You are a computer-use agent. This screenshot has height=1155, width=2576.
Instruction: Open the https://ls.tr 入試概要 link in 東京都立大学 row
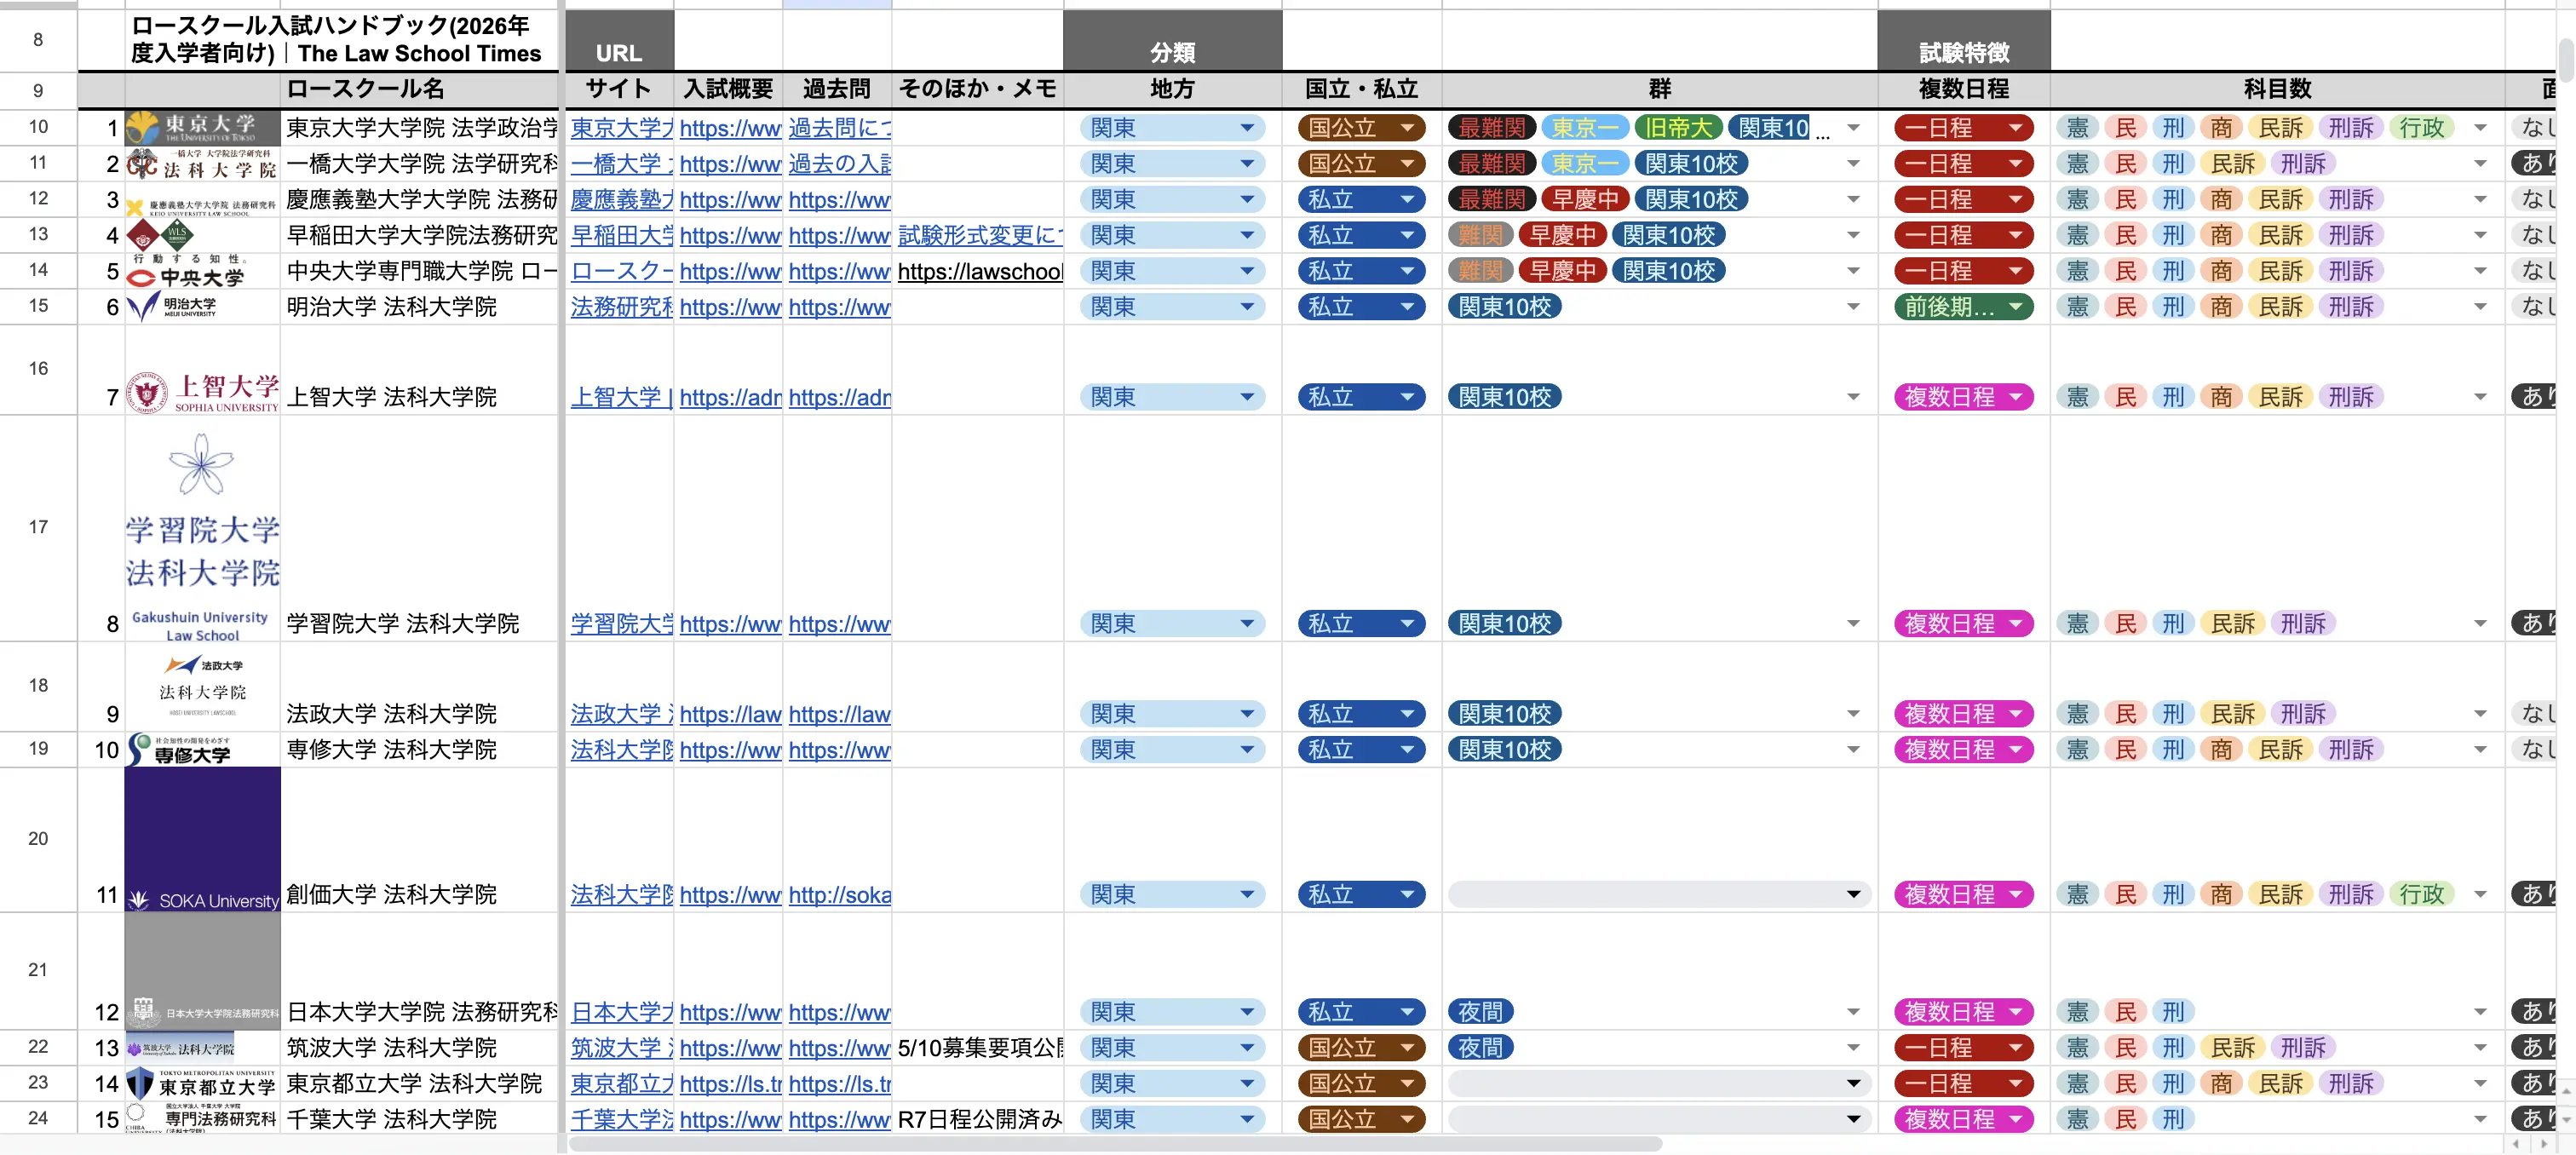(730, 1083)
